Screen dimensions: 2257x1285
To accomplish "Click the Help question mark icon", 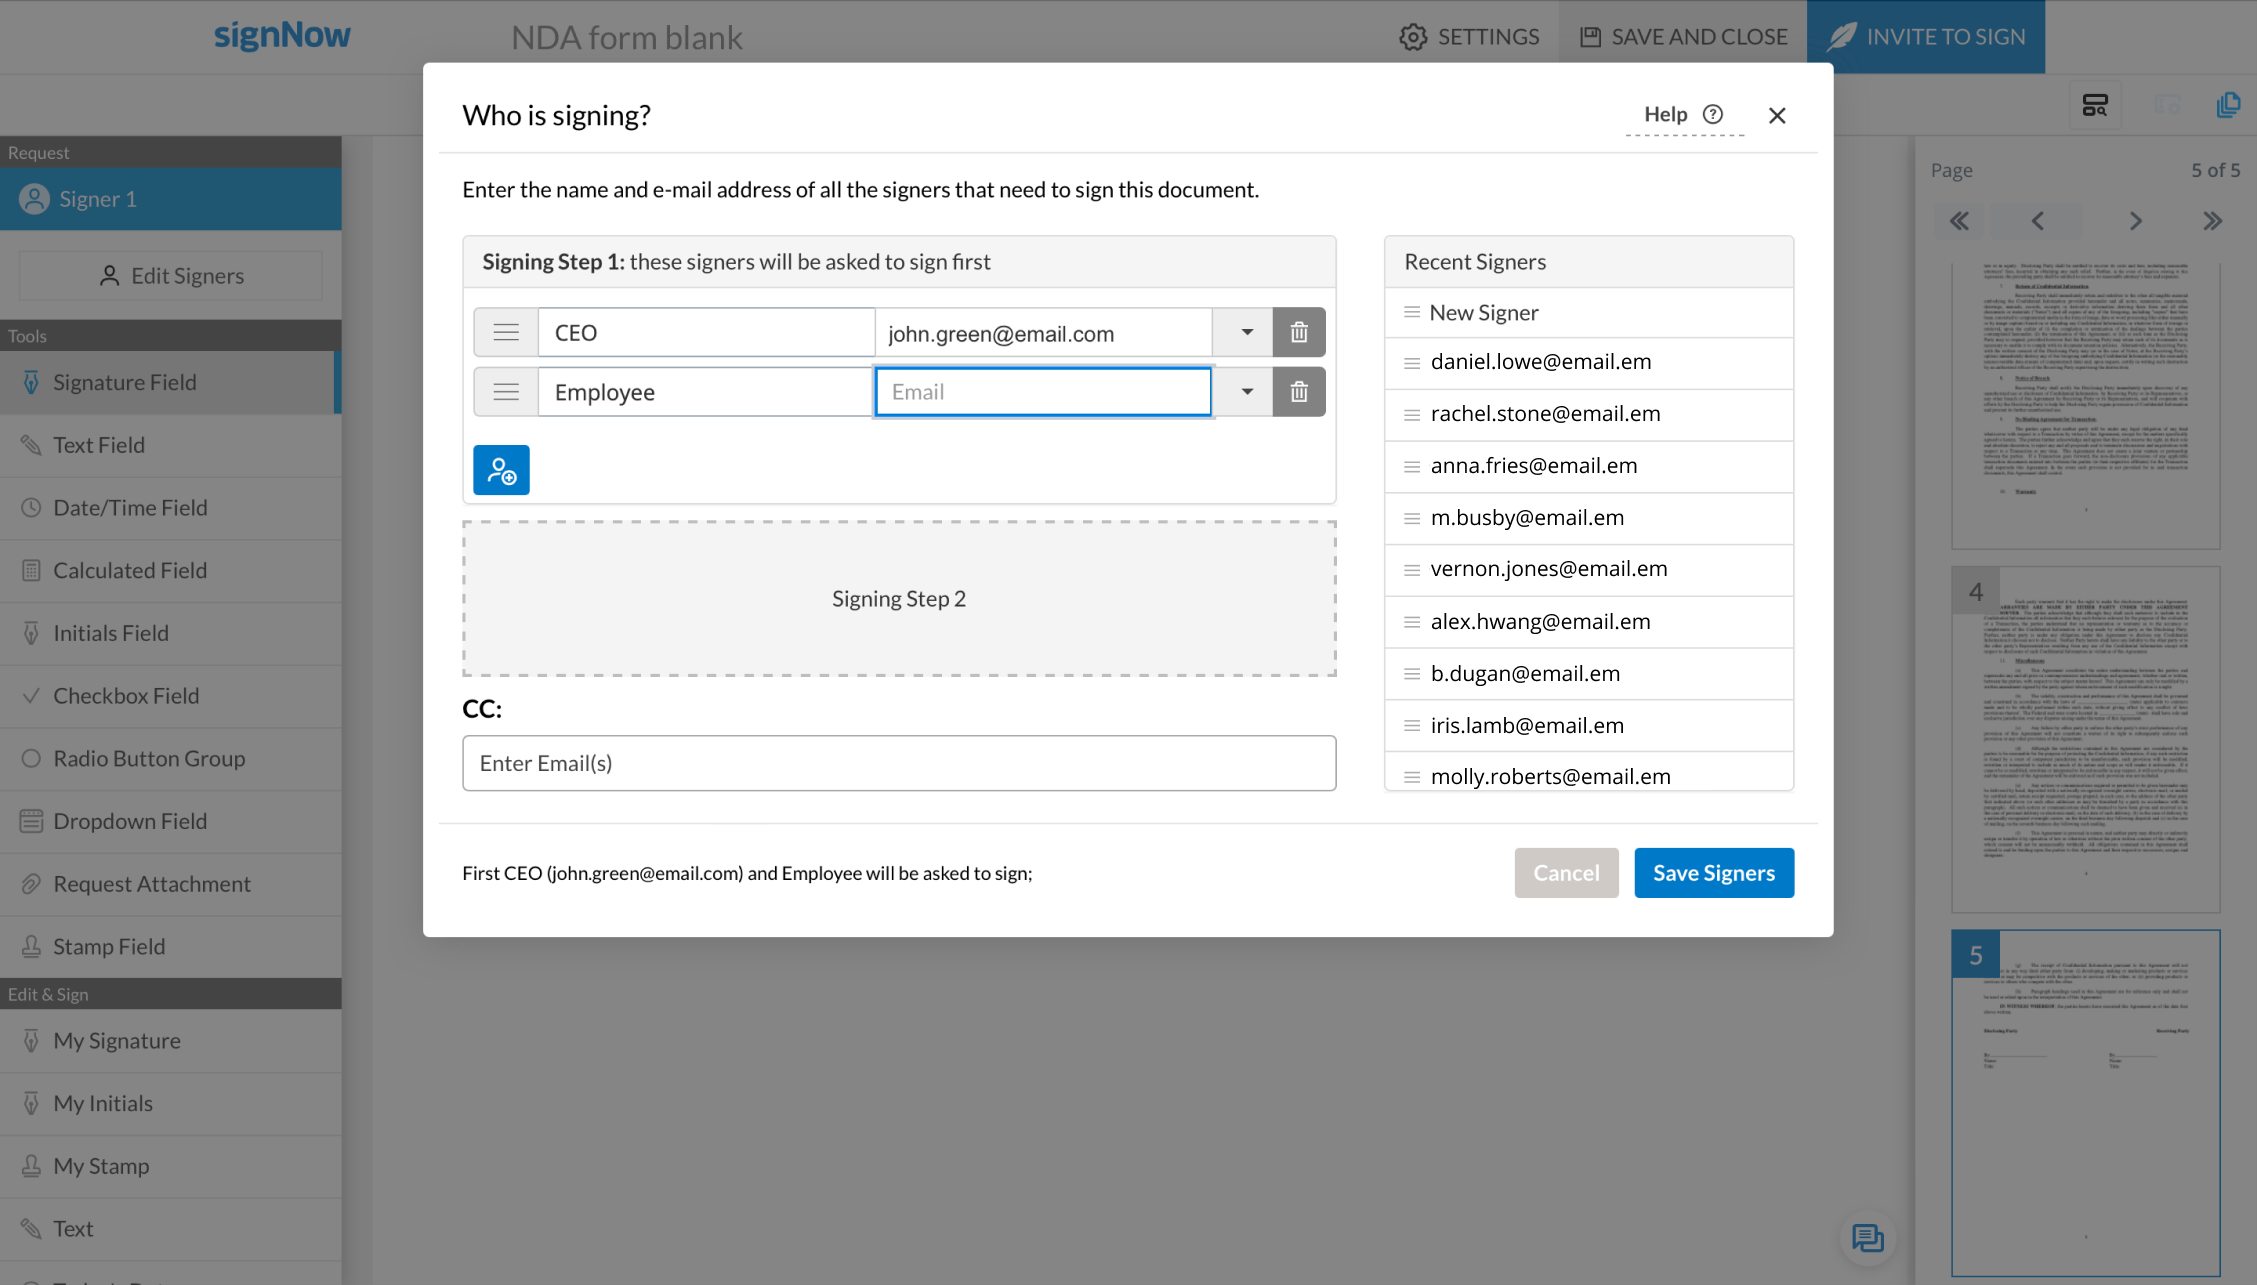I will (1713, 114).
